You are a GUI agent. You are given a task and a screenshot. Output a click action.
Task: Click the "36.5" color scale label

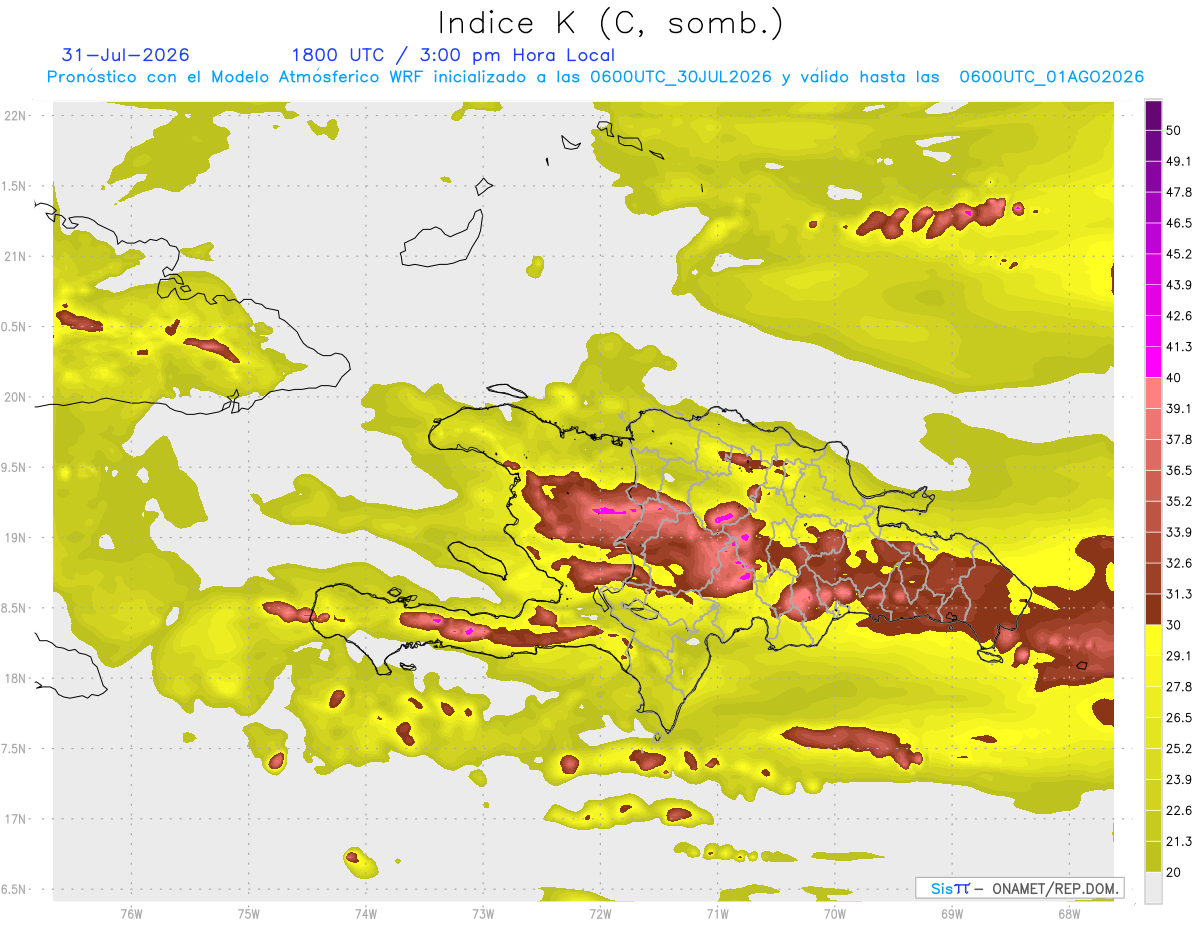pos(1177,470)
